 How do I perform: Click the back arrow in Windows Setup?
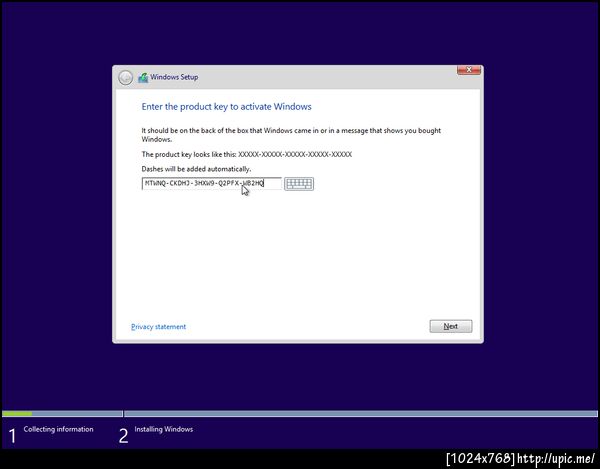(x=126, y=78)
